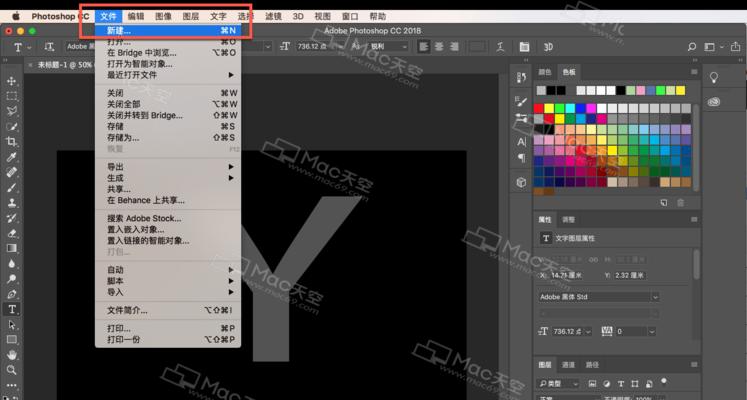Choose 置入嵌入对象... from the menu
Viewport: 747px width, 400px height.
pyautogui.click(x=168, y=230)
